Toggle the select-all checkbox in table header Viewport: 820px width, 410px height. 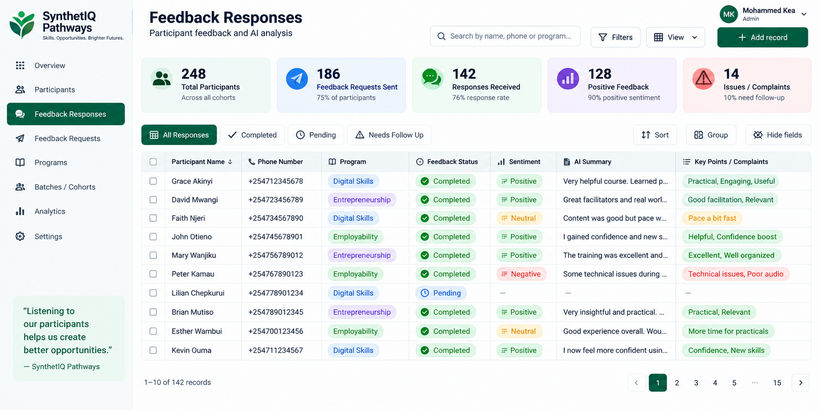[x=153, y=162]
